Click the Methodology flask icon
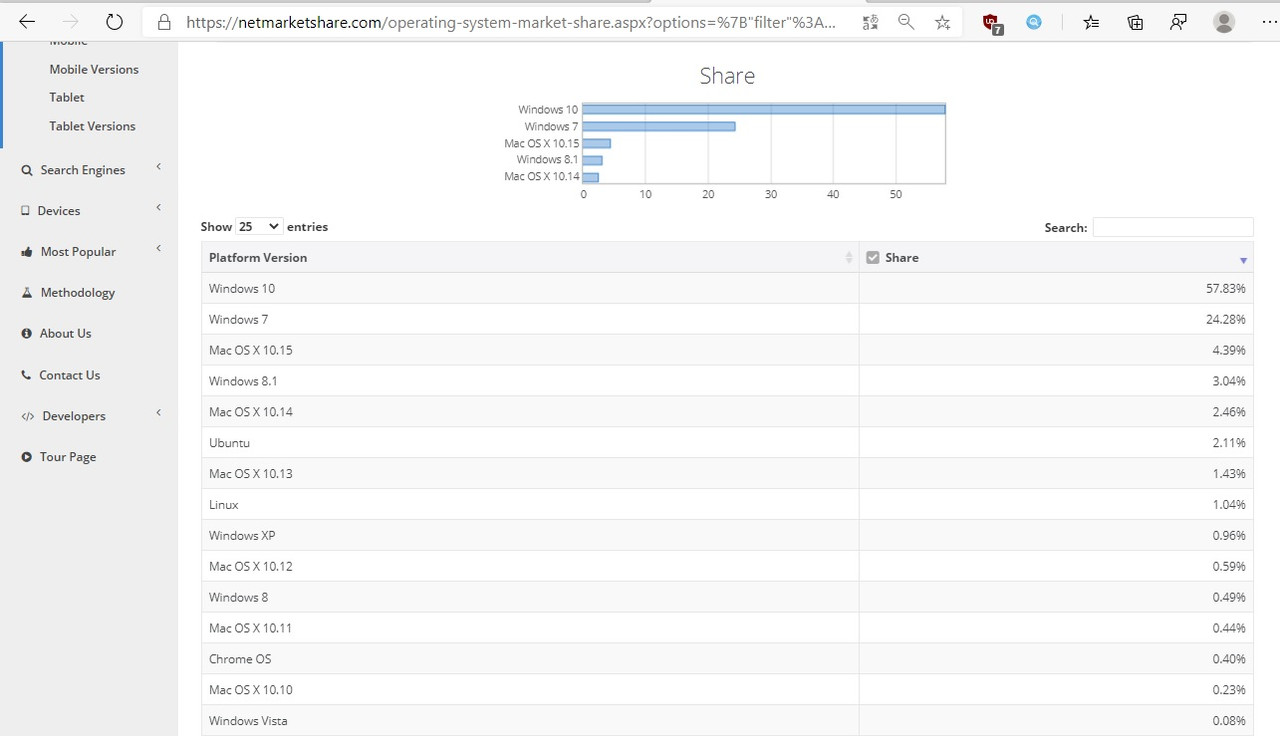This screenshot has width=1280, height=736. (27, 293)
